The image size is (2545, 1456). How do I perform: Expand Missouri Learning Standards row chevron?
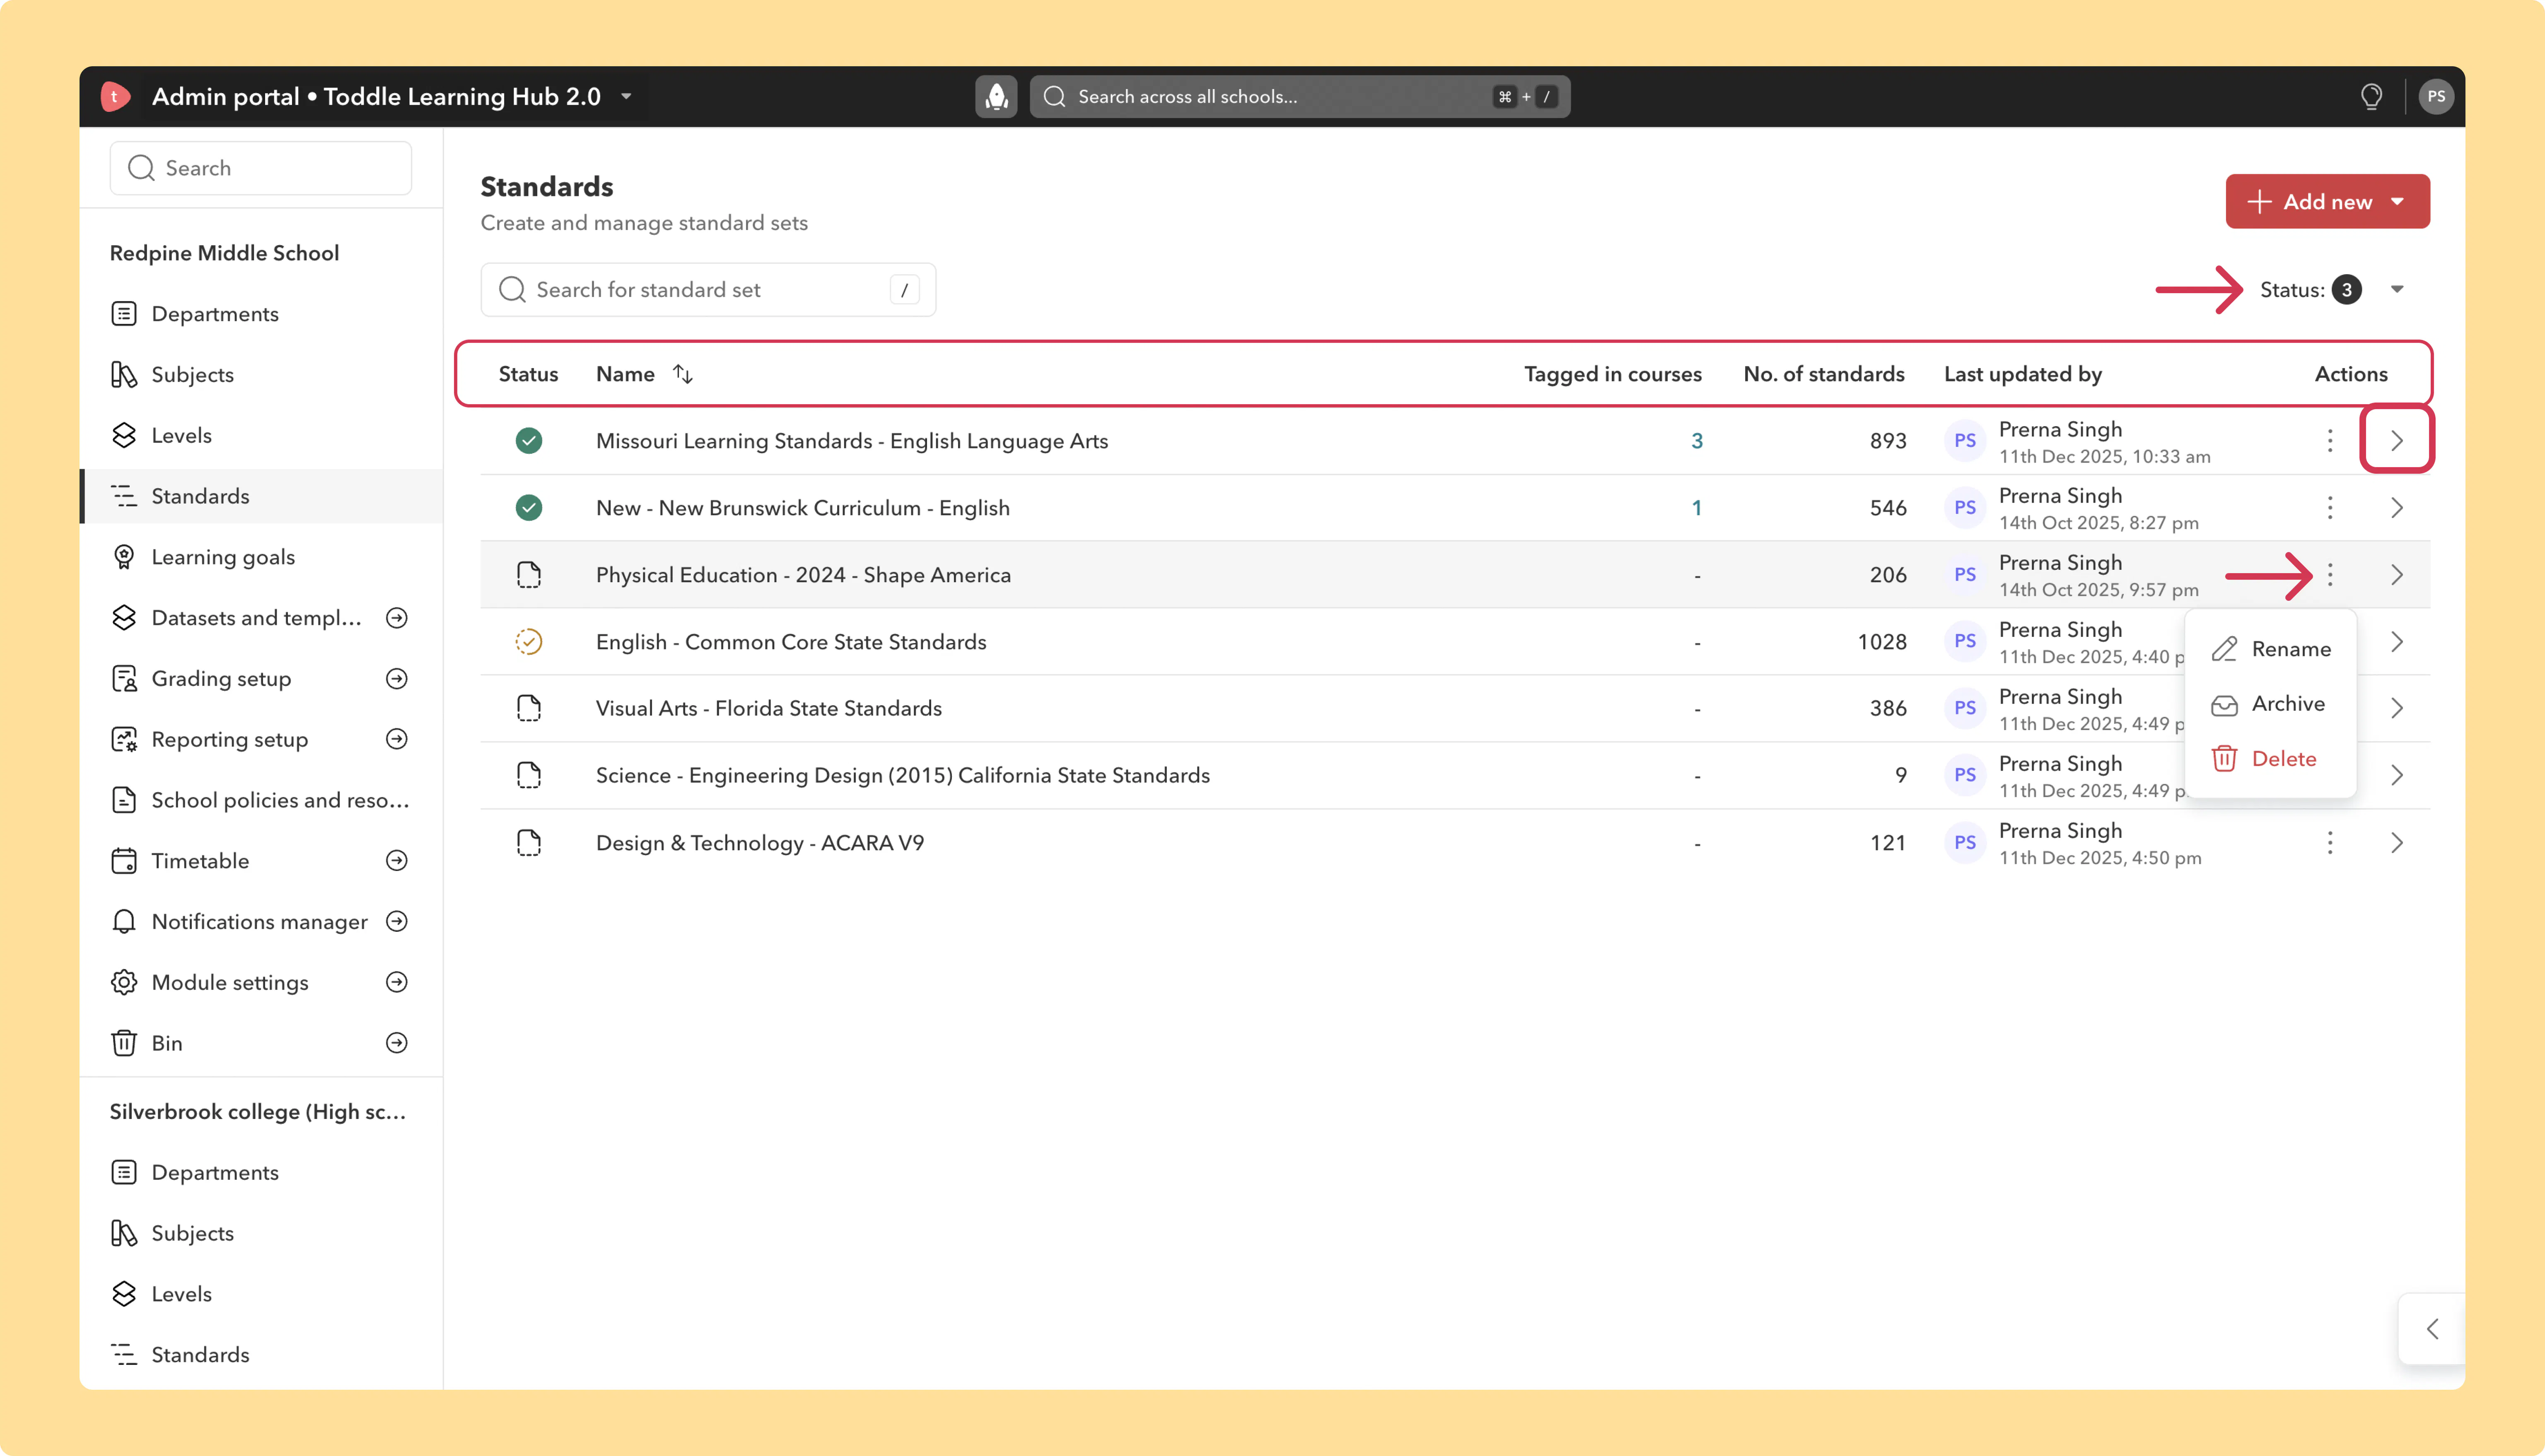(x=2397, y=441)
